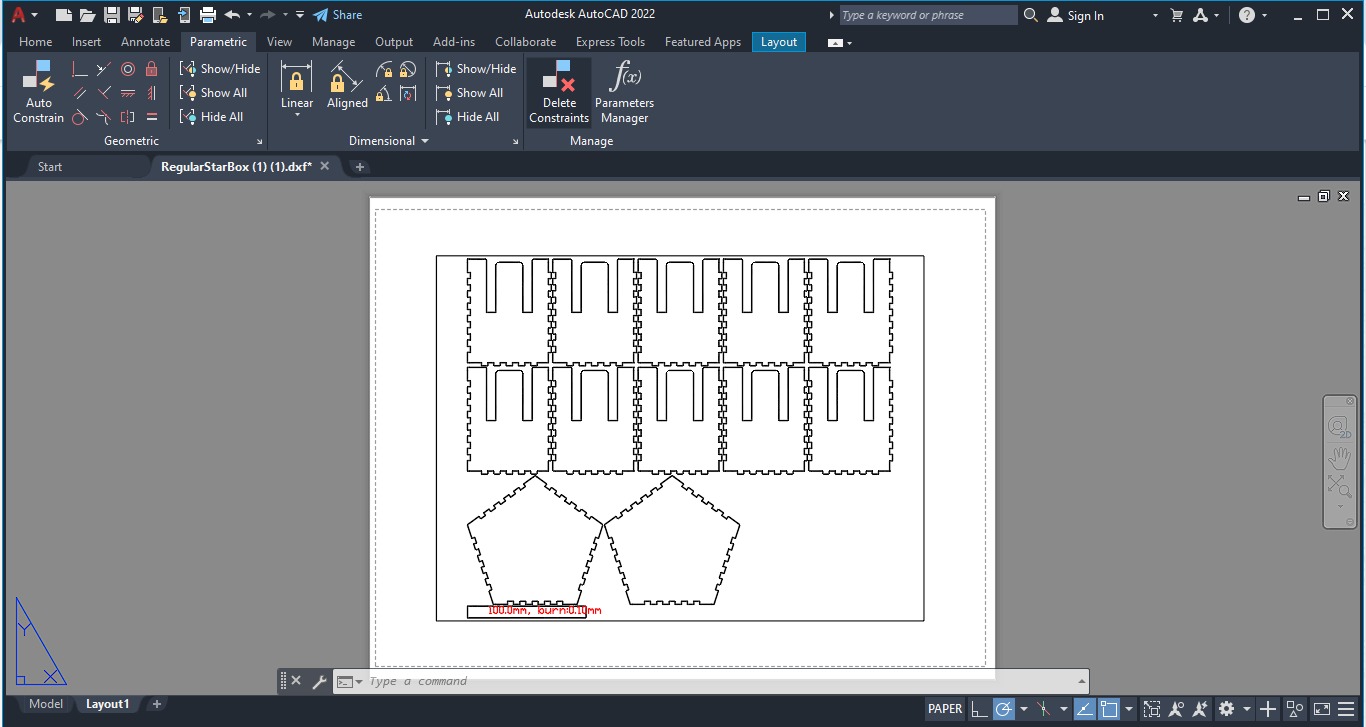Open the Express Tools ribbon tab
The height and width of the screenshot is (727, 1366).
pos(610,42)
